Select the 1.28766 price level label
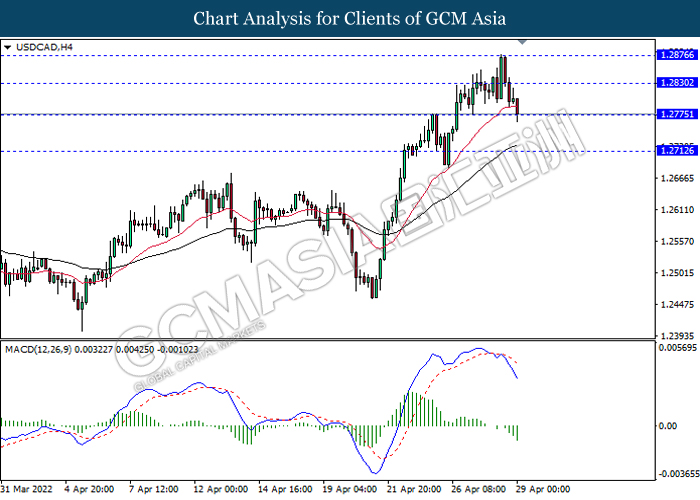700x500 pixels. pos(677,55)
